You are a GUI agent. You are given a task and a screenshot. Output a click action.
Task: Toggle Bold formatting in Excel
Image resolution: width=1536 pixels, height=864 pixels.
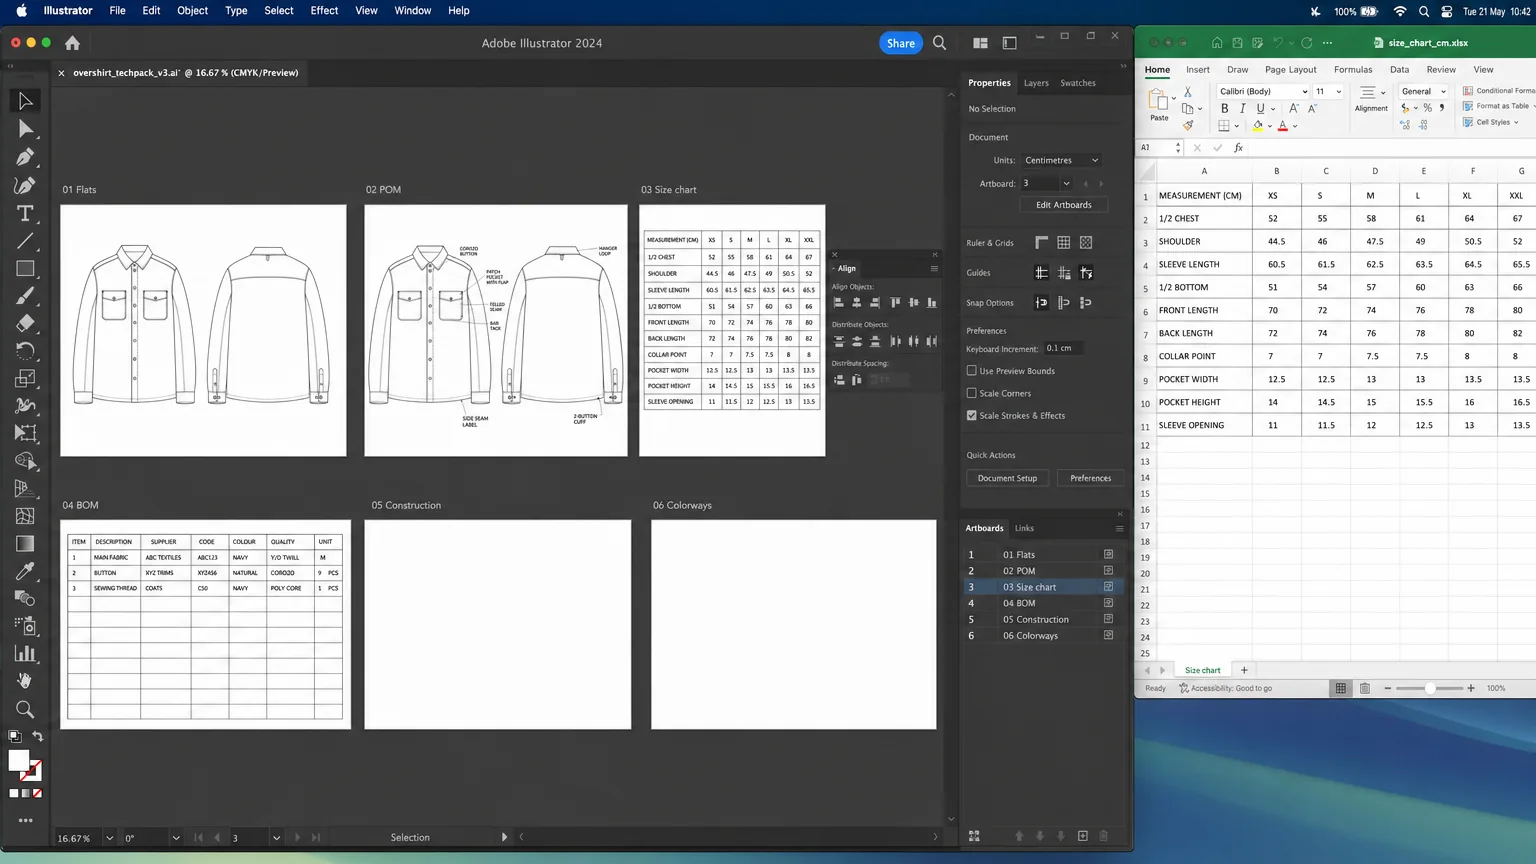(1224, 108)
